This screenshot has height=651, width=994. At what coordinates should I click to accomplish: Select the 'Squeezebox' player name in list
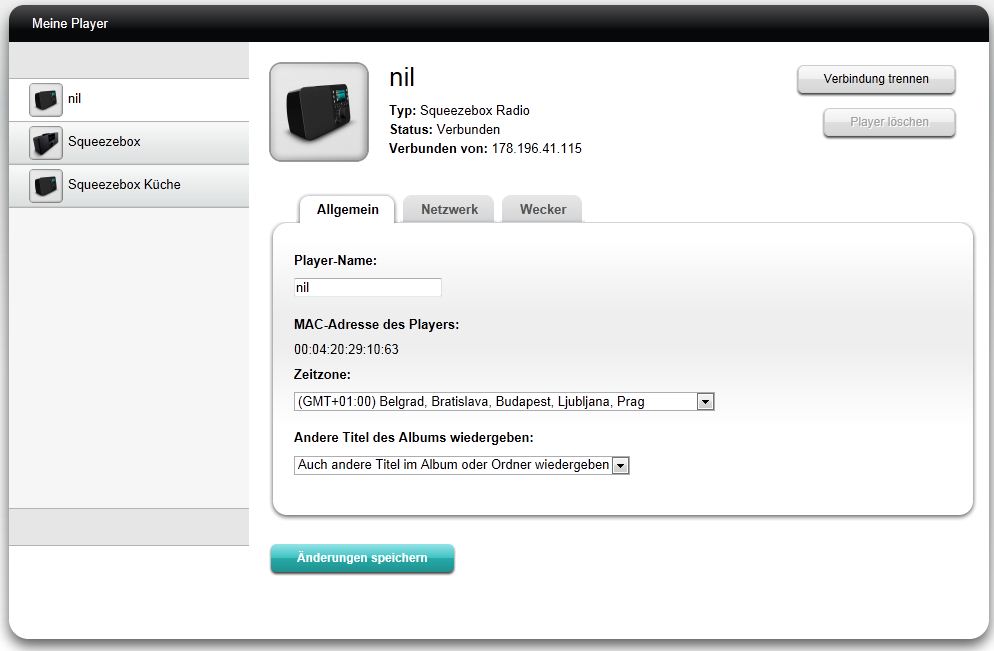(x=104, y=142)
